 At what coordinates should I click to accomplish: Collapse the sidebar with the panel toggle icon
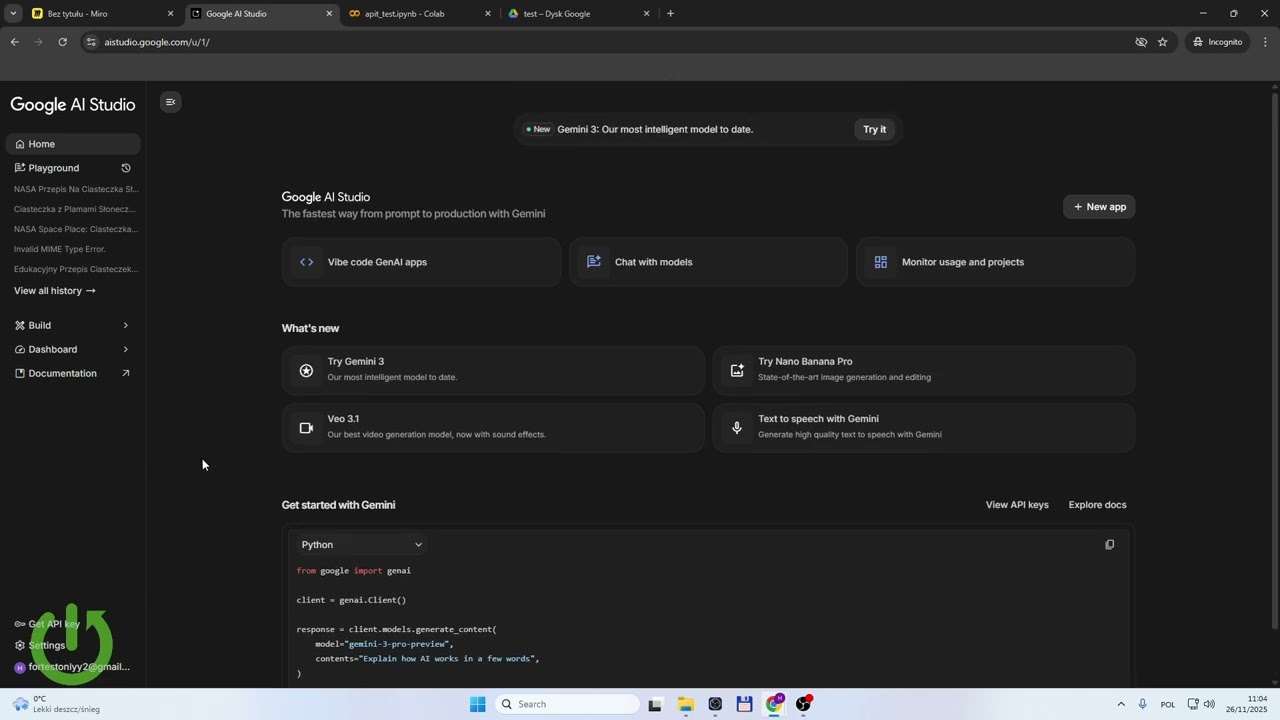pos(170,102)
